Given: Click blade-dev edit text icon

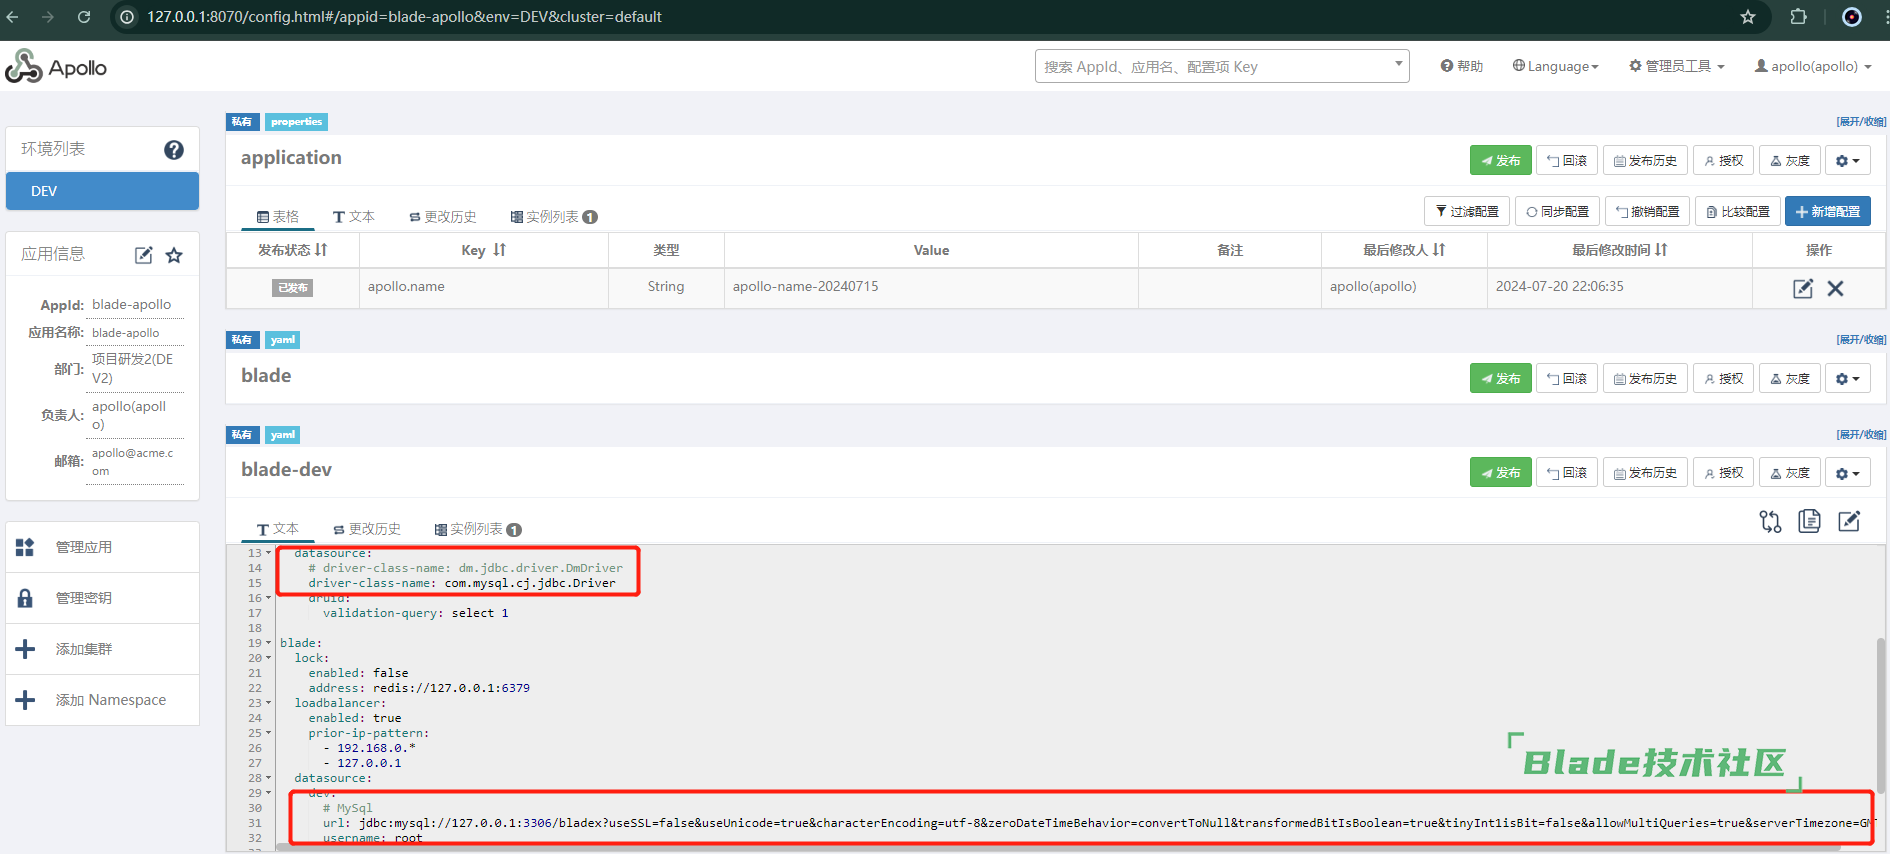Looking at the screenshot, I should click(1849, 521).
